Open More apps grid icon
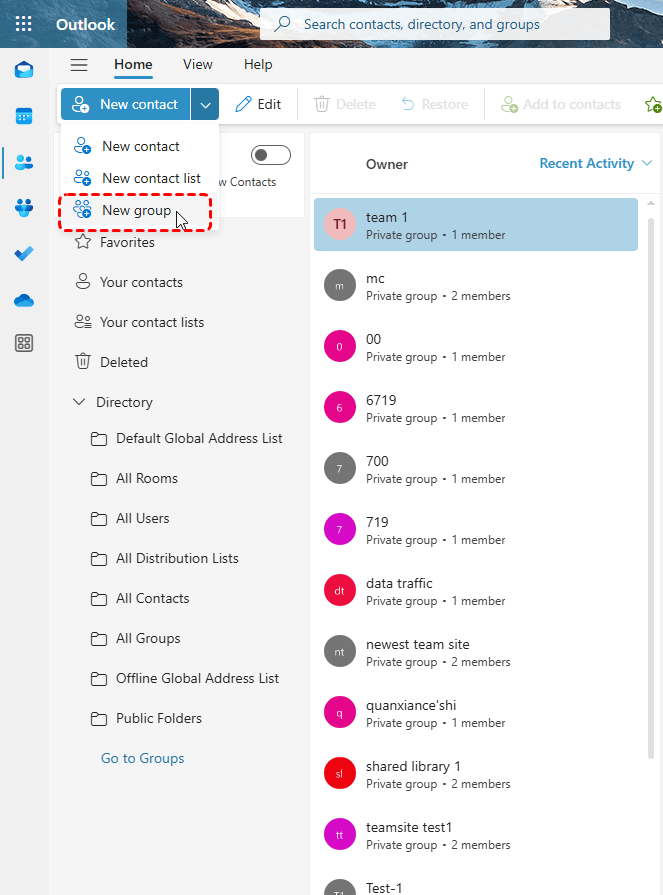The width and height of the screenshot is (663, 895). point(24,344)
